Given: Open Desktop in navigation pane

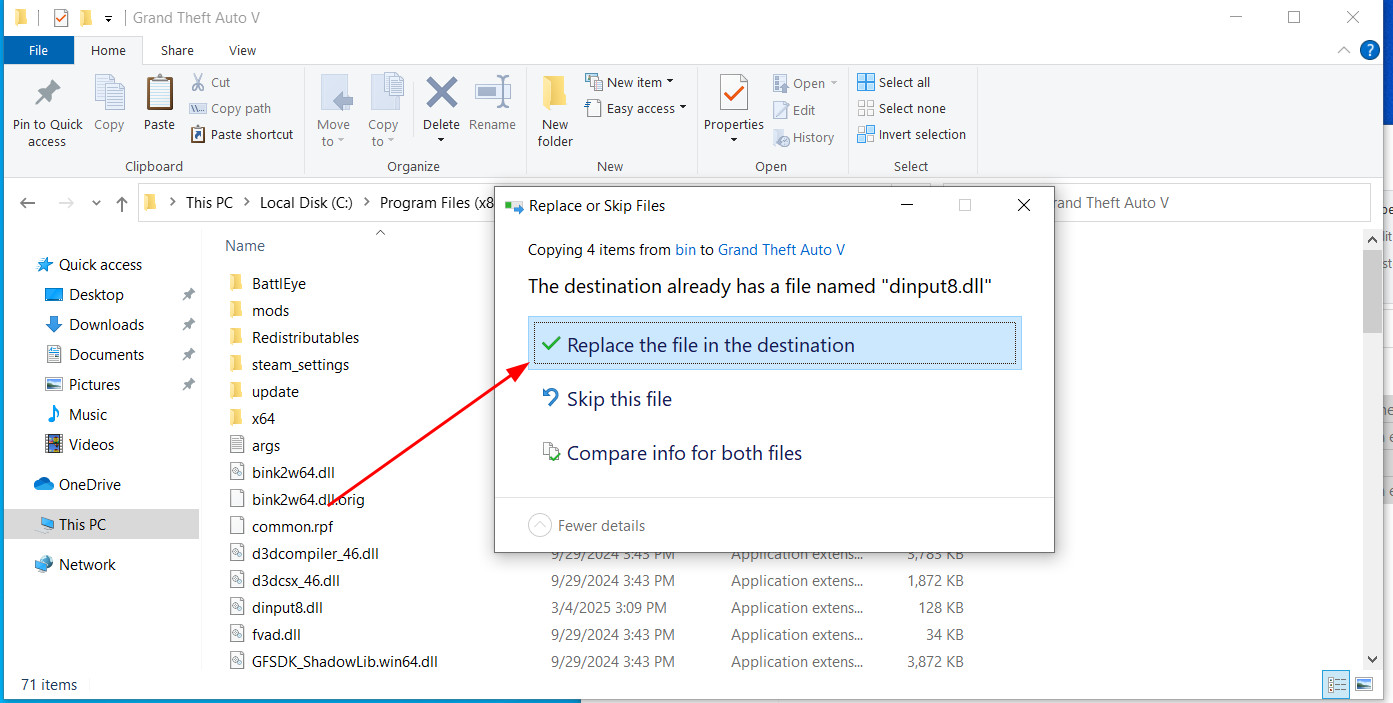Looking at the screenshot, I should (96, 294).
